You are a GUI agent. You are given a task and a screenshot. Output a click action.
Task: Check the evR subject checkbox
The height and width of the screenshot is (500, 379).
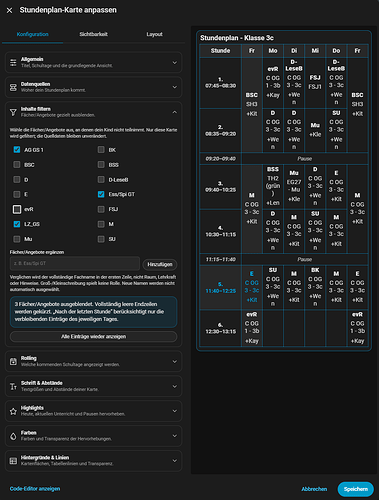click(x=17, y=209)
